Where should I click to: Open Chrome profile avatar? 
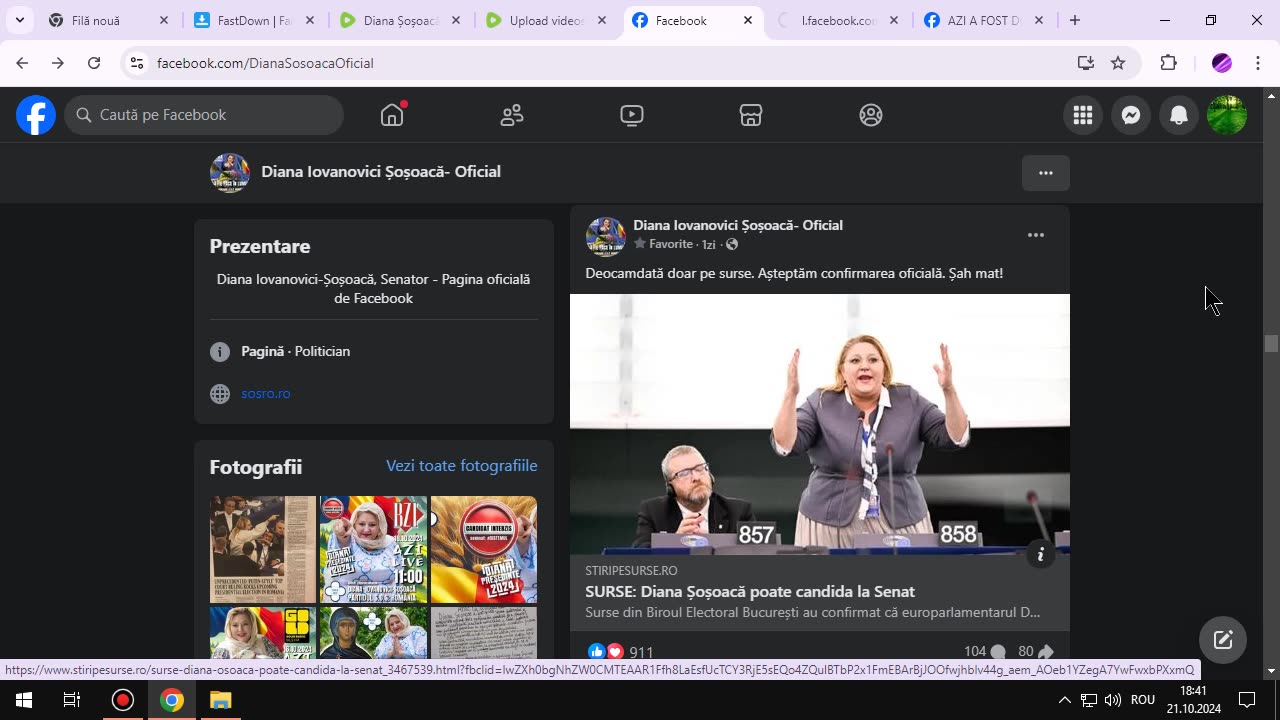pyautogui.click(x=1221, y=63)
